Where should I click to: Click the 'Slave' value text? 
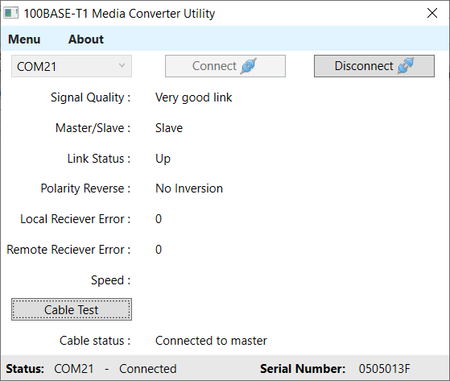click(x=169, y=128)
